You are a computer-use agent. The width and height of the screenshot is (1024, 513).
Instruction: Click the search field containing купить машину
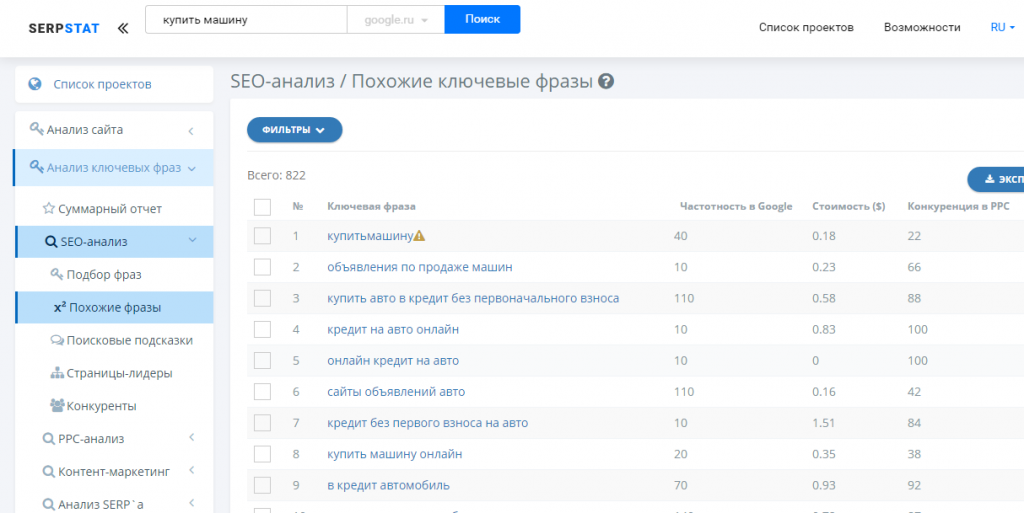(246, 20)
